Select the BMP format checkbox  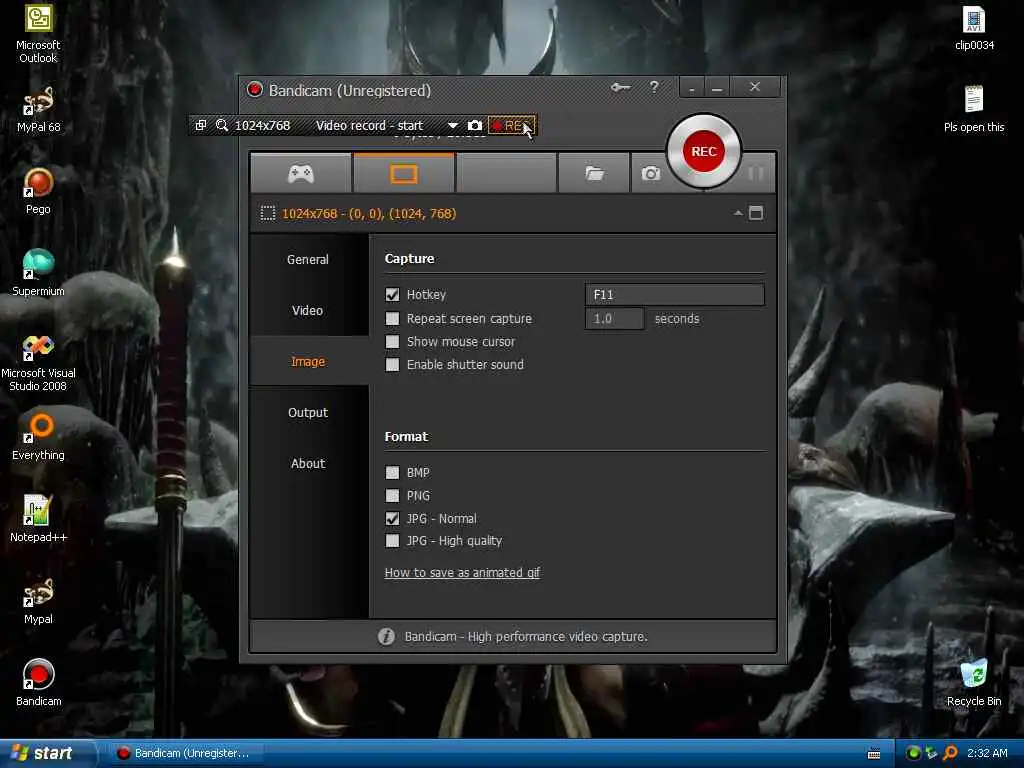coord(392,472)
